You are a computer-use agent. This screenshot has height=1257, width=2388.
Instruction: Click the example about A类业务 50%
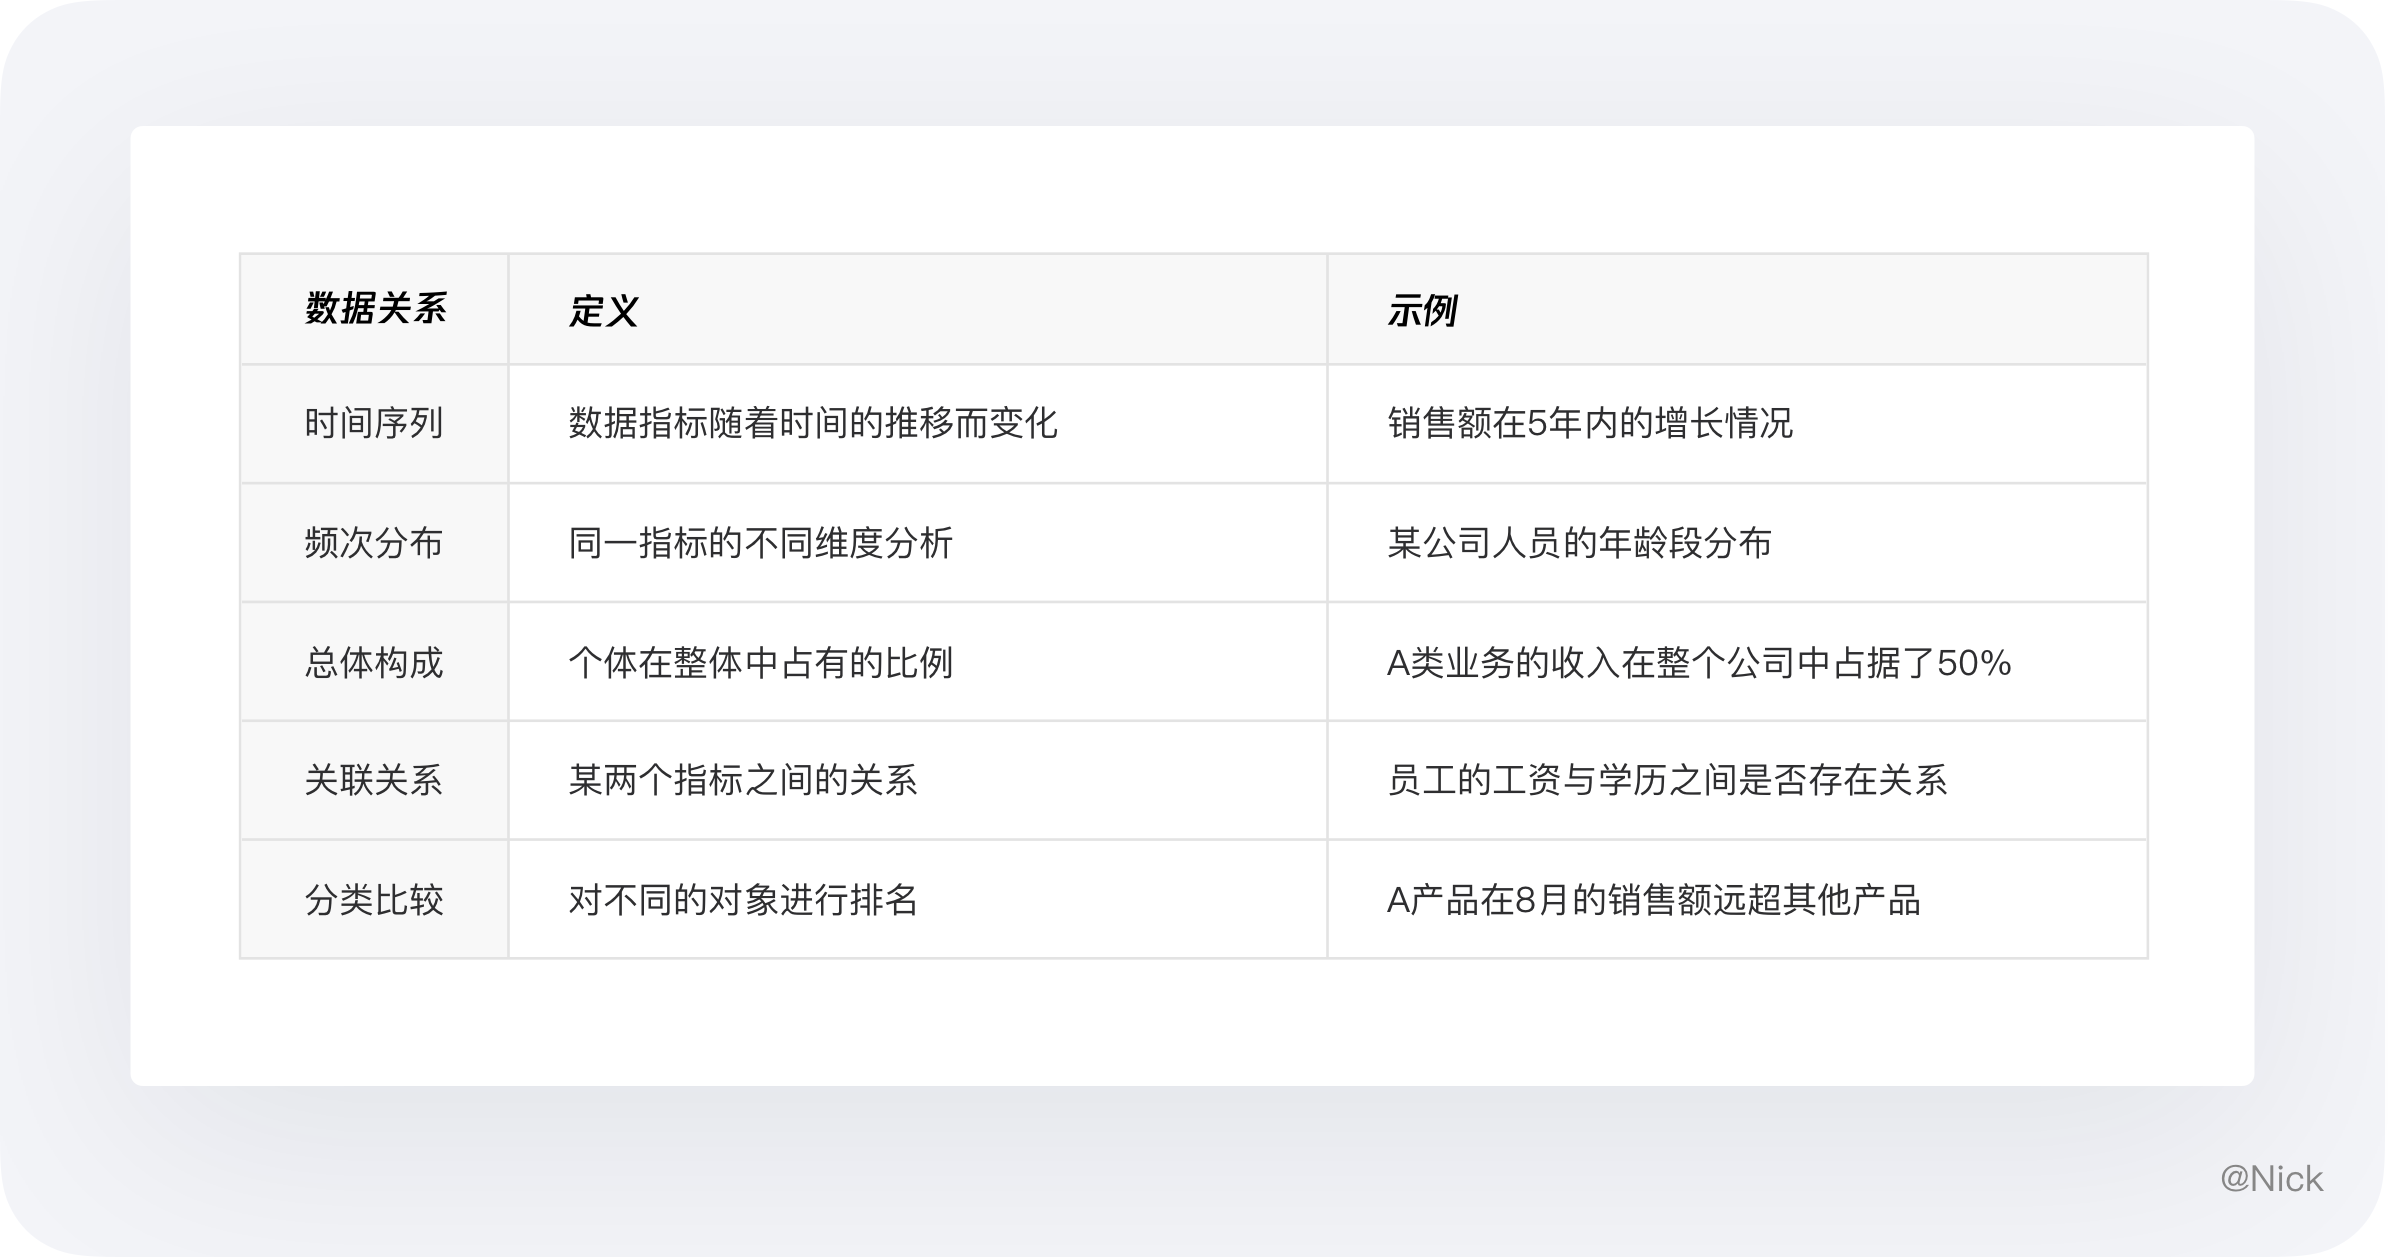tap(1698, 662)
